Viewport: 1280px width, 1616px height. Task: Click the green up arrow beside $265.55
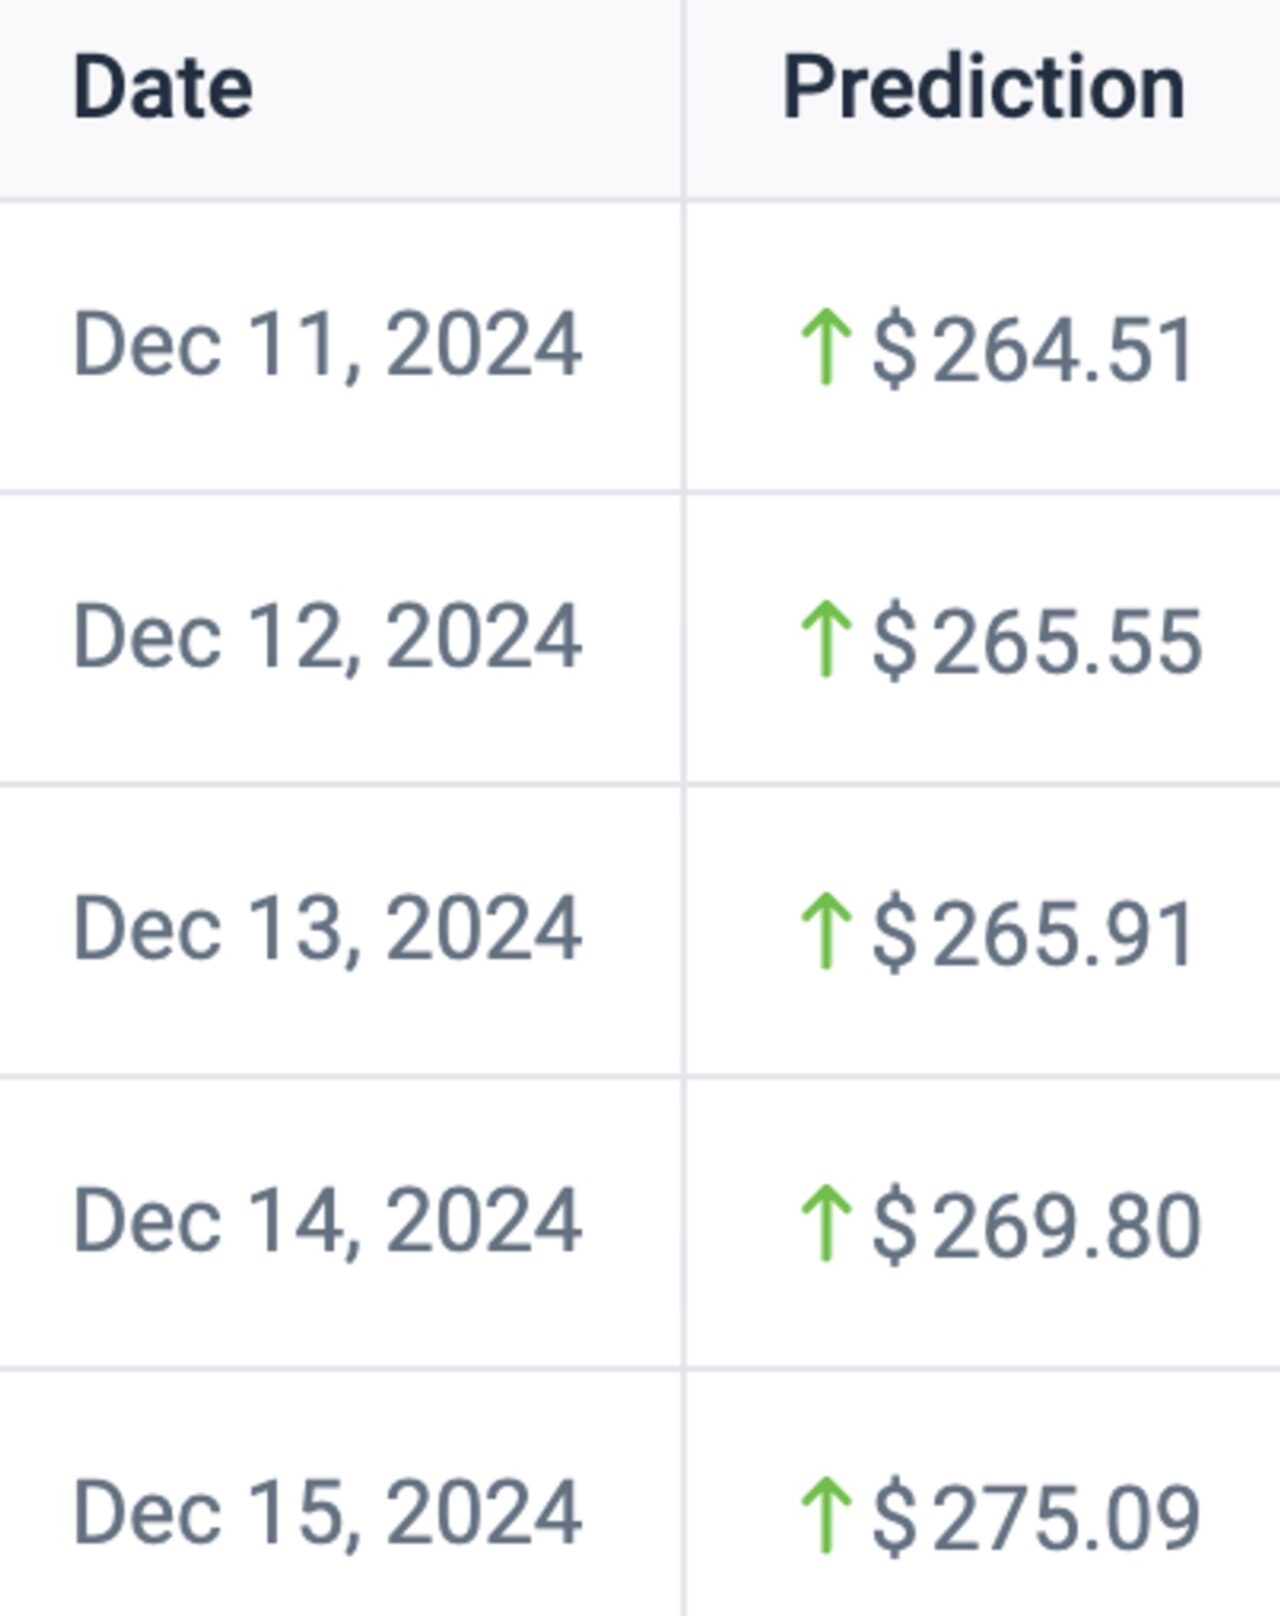coord(826,639)
